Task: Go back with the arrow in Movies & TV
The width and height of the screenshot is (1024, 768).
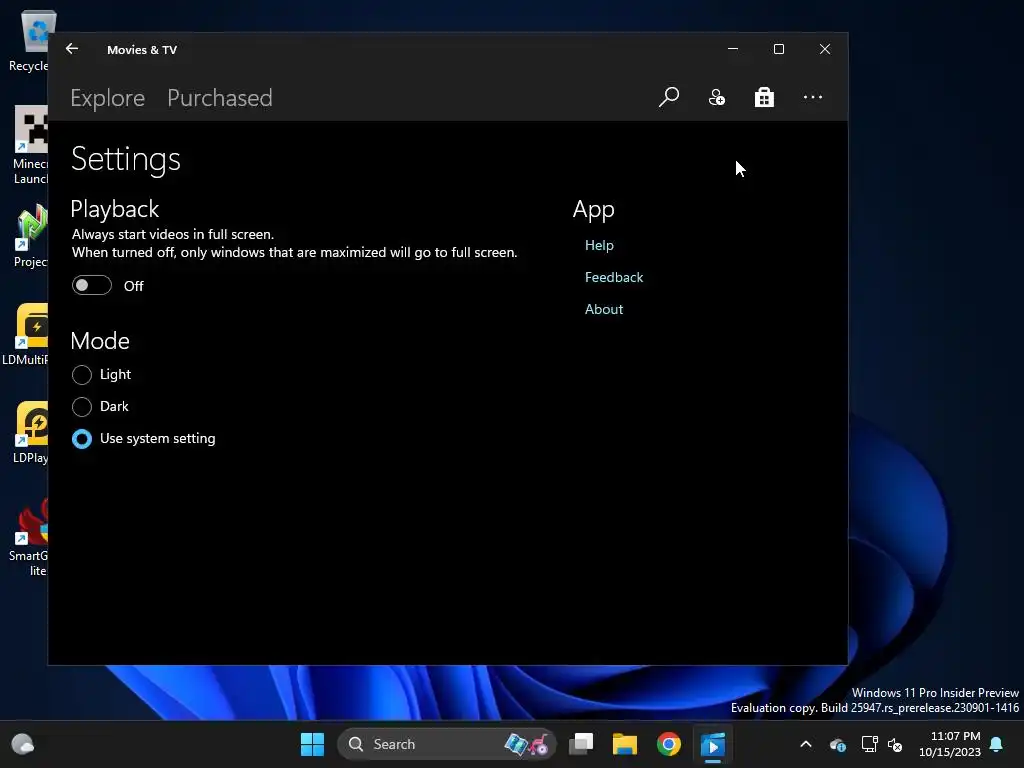Action: (72, 49)
